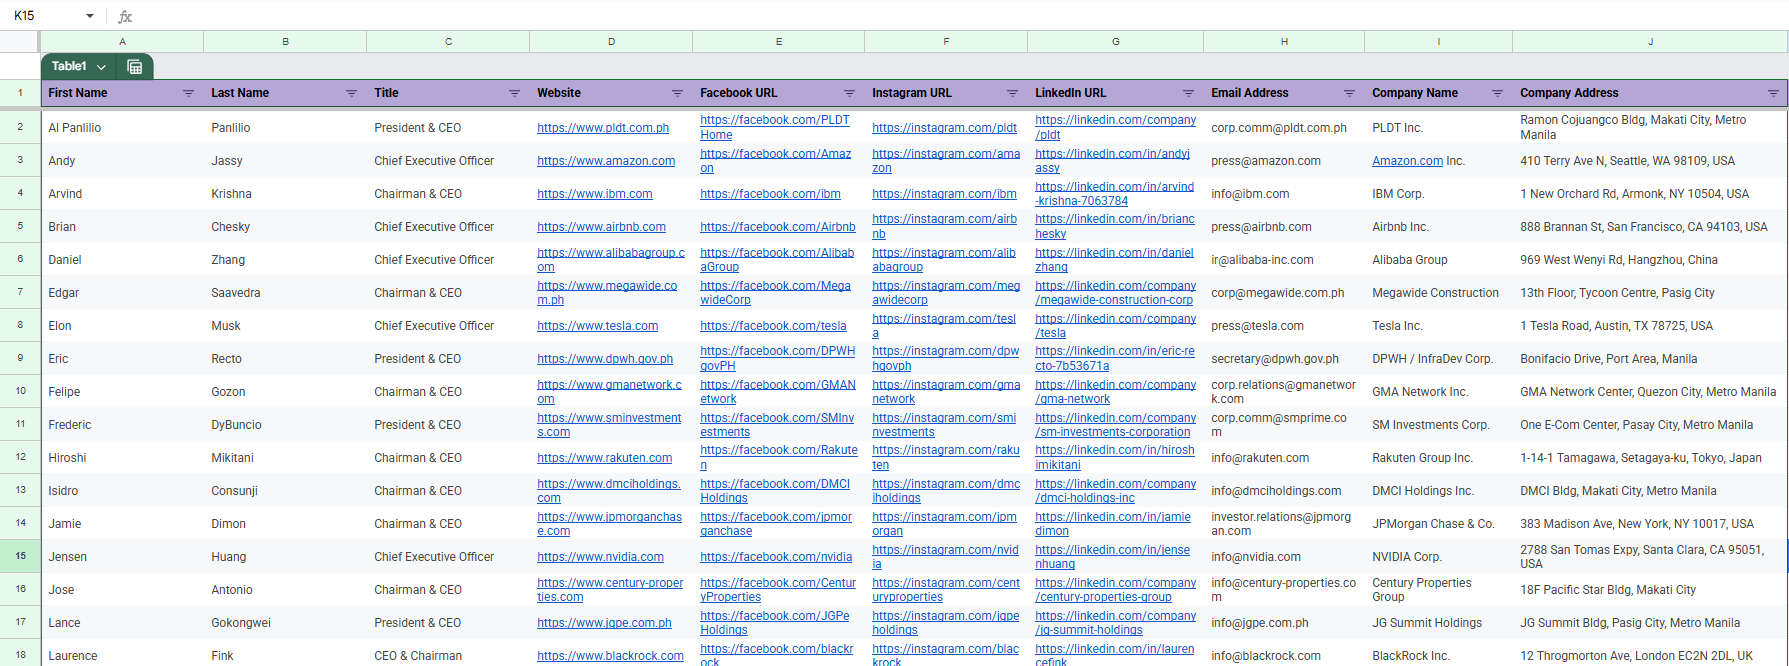Screen dimensions: 1789x666
Task: Select the cell containing 969 West Wenyi Rd, Hangzhou
Action: coord(1650,259)
